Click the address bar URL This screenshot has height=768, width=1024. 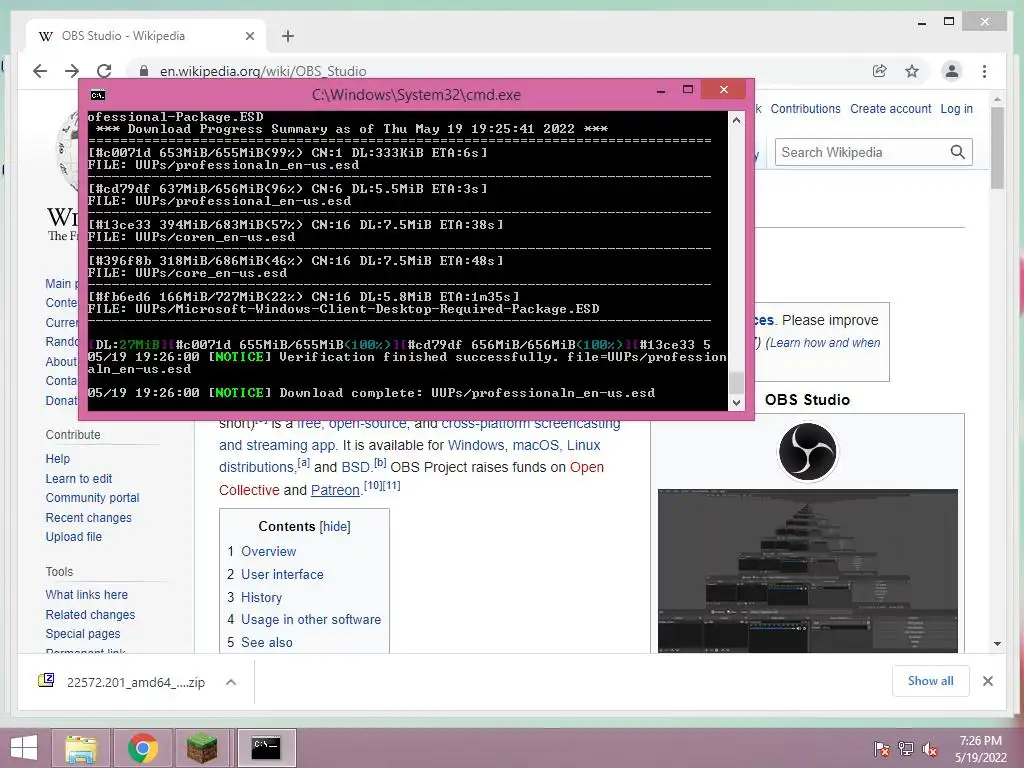[263, 71]
